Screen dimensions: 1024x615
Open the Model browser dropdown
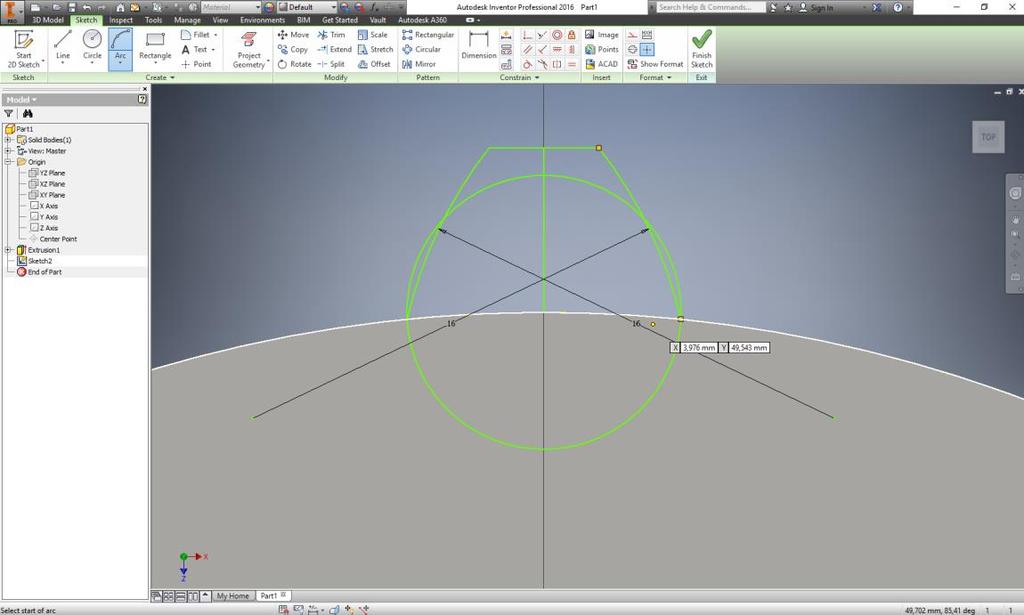click(22, 100)
